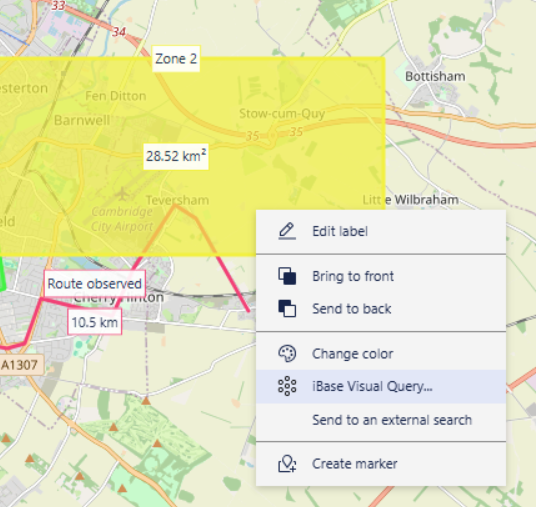The image size is (536, 510).
Task: Click the Zone 2 label
Action: tap(176, 59)
